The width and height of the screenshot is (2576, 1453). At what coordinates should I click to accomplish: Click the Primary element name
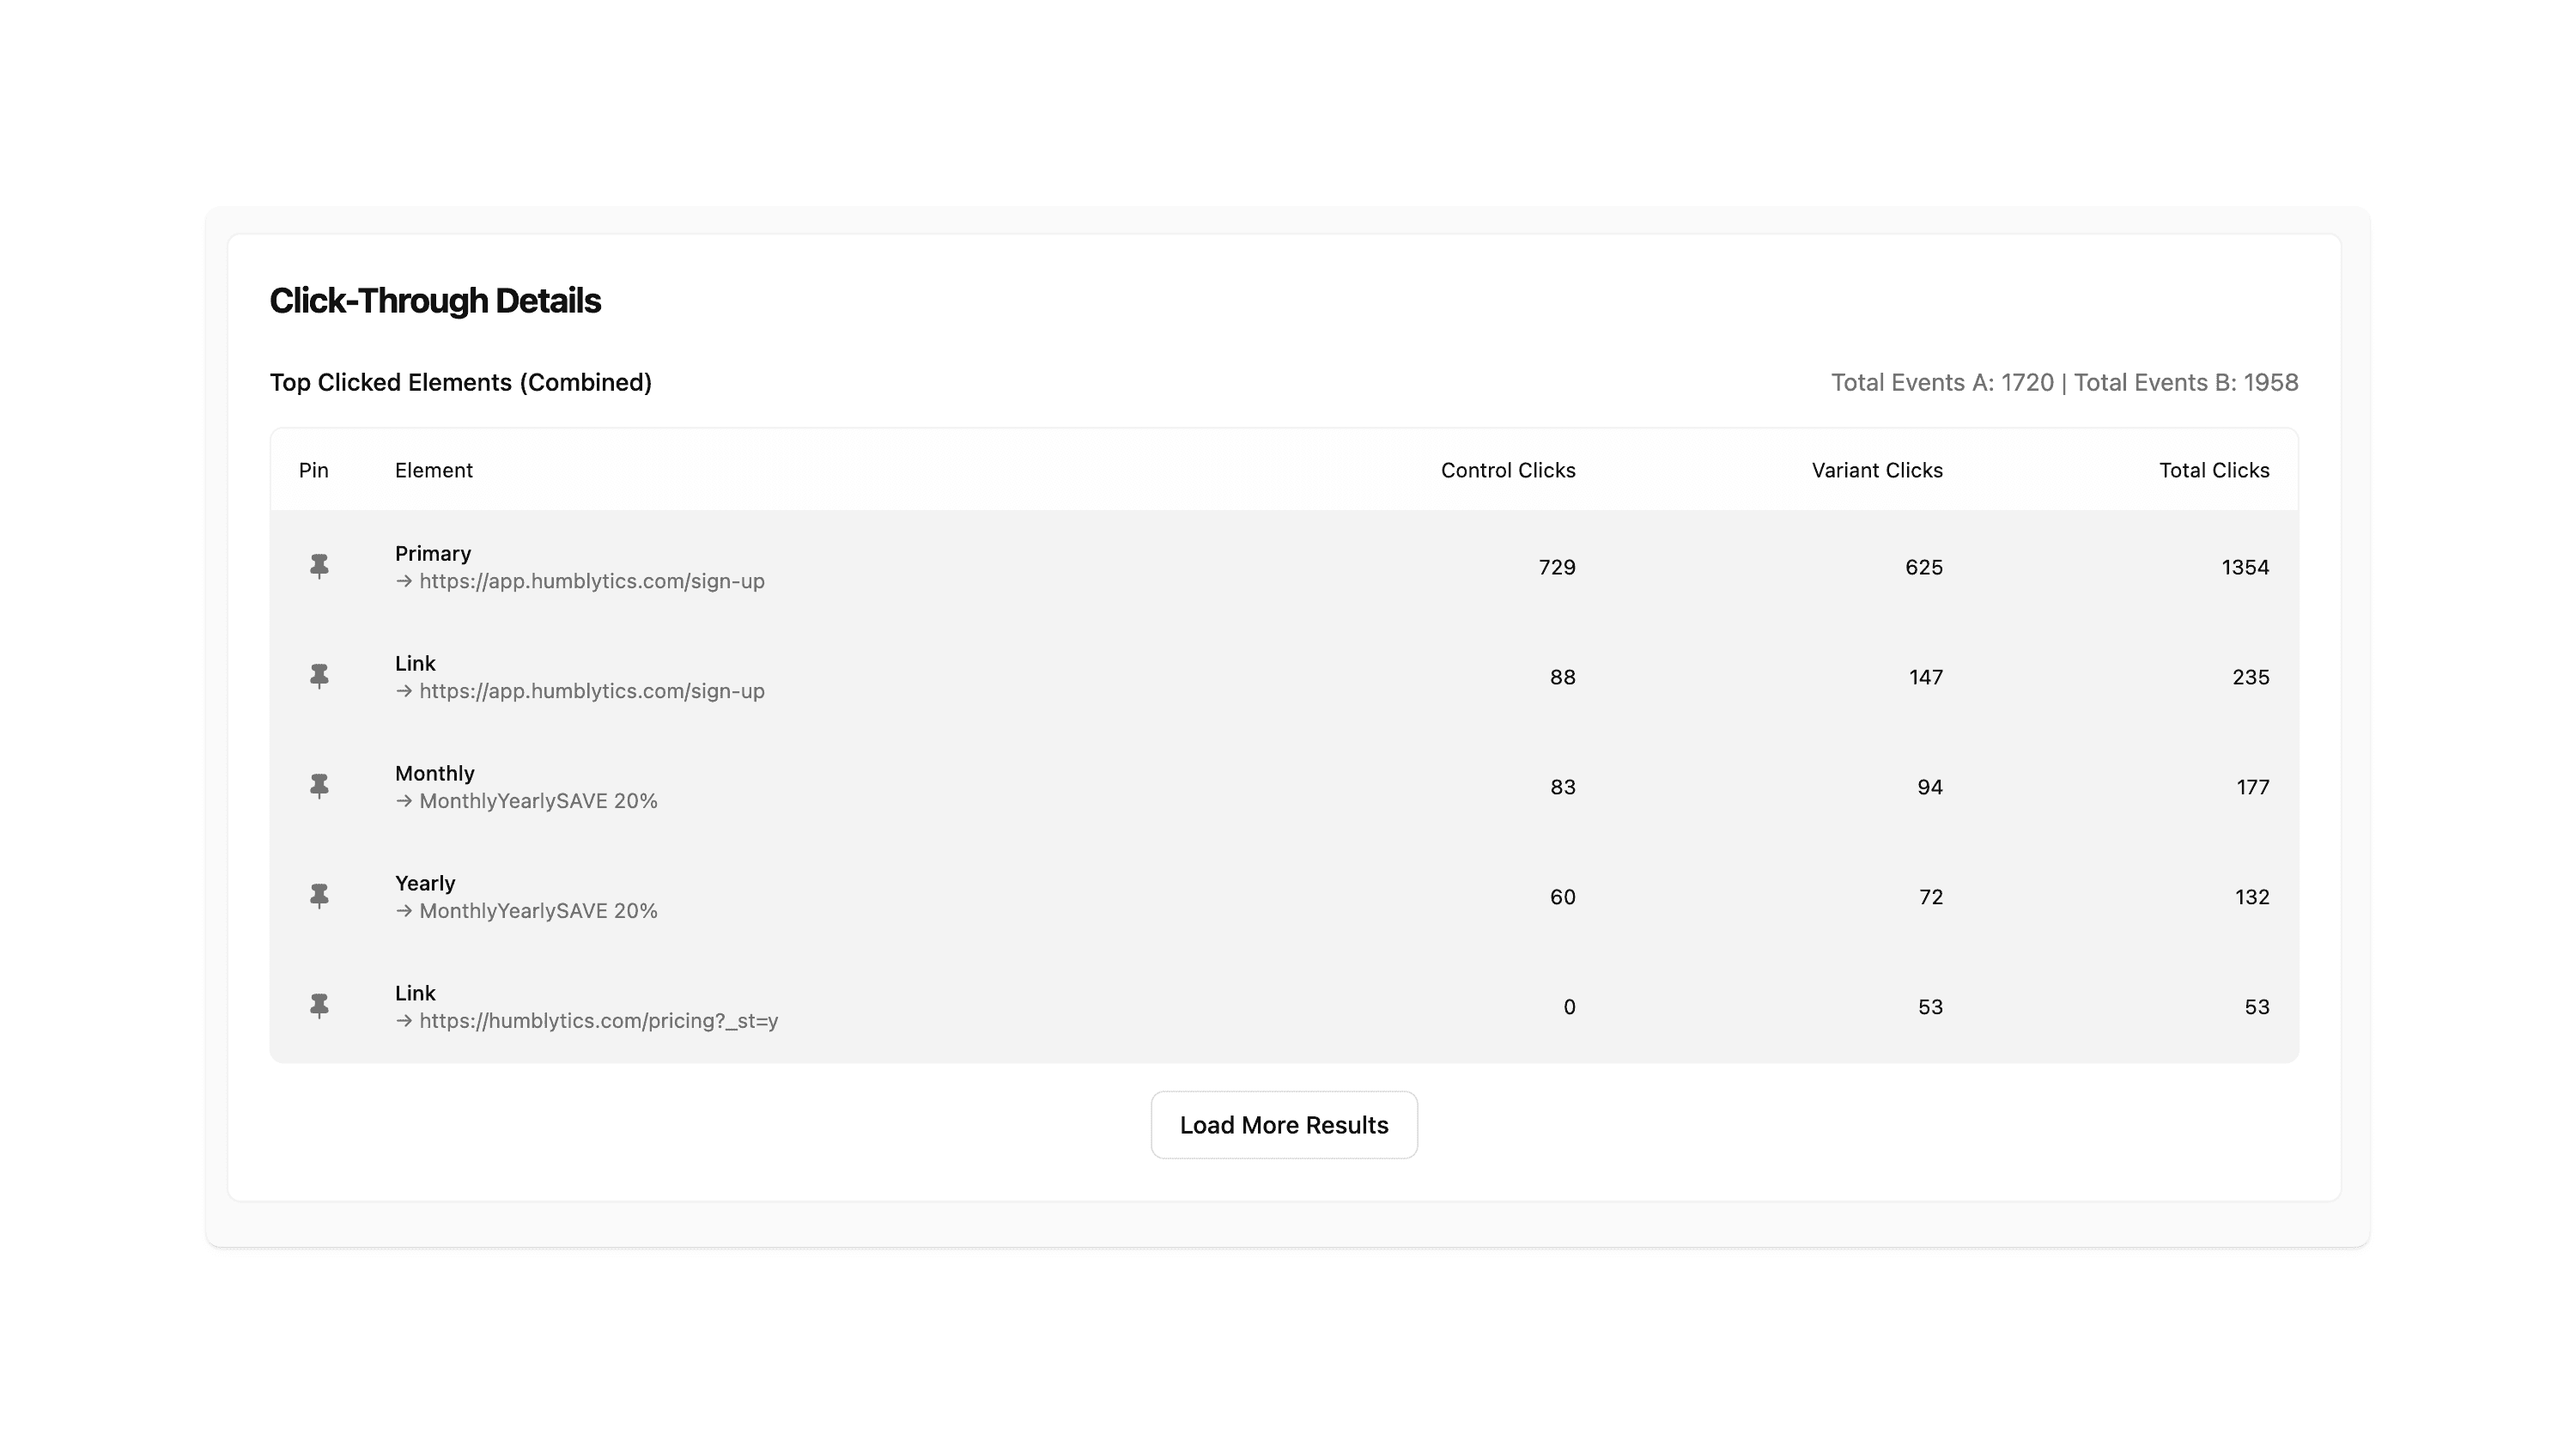tap(432, 554)
